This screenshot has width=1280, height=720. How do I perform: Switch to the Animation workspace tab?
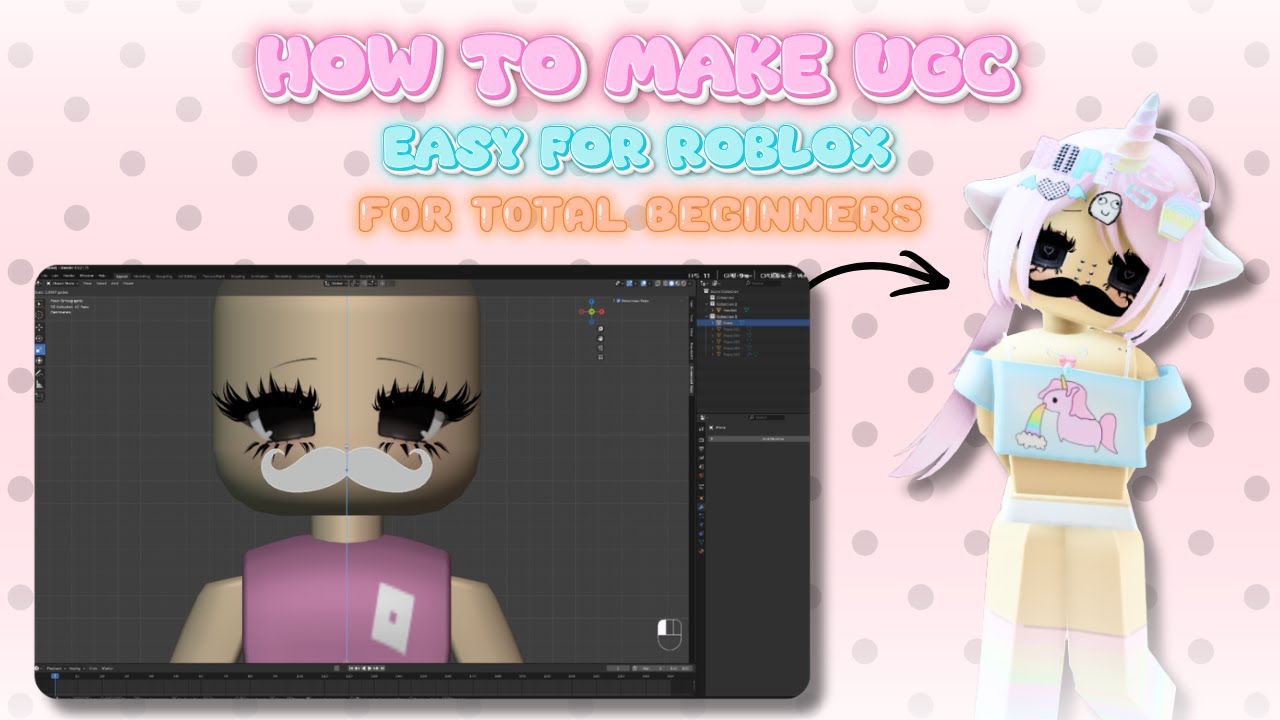click(260, 277)
